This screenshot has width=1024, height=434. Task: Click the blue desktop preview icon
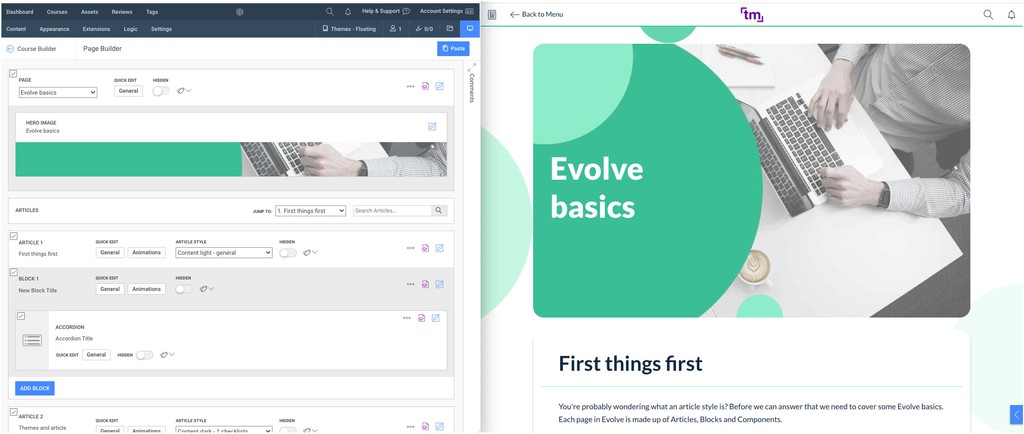pyautogui.click(x=470, y=29)
